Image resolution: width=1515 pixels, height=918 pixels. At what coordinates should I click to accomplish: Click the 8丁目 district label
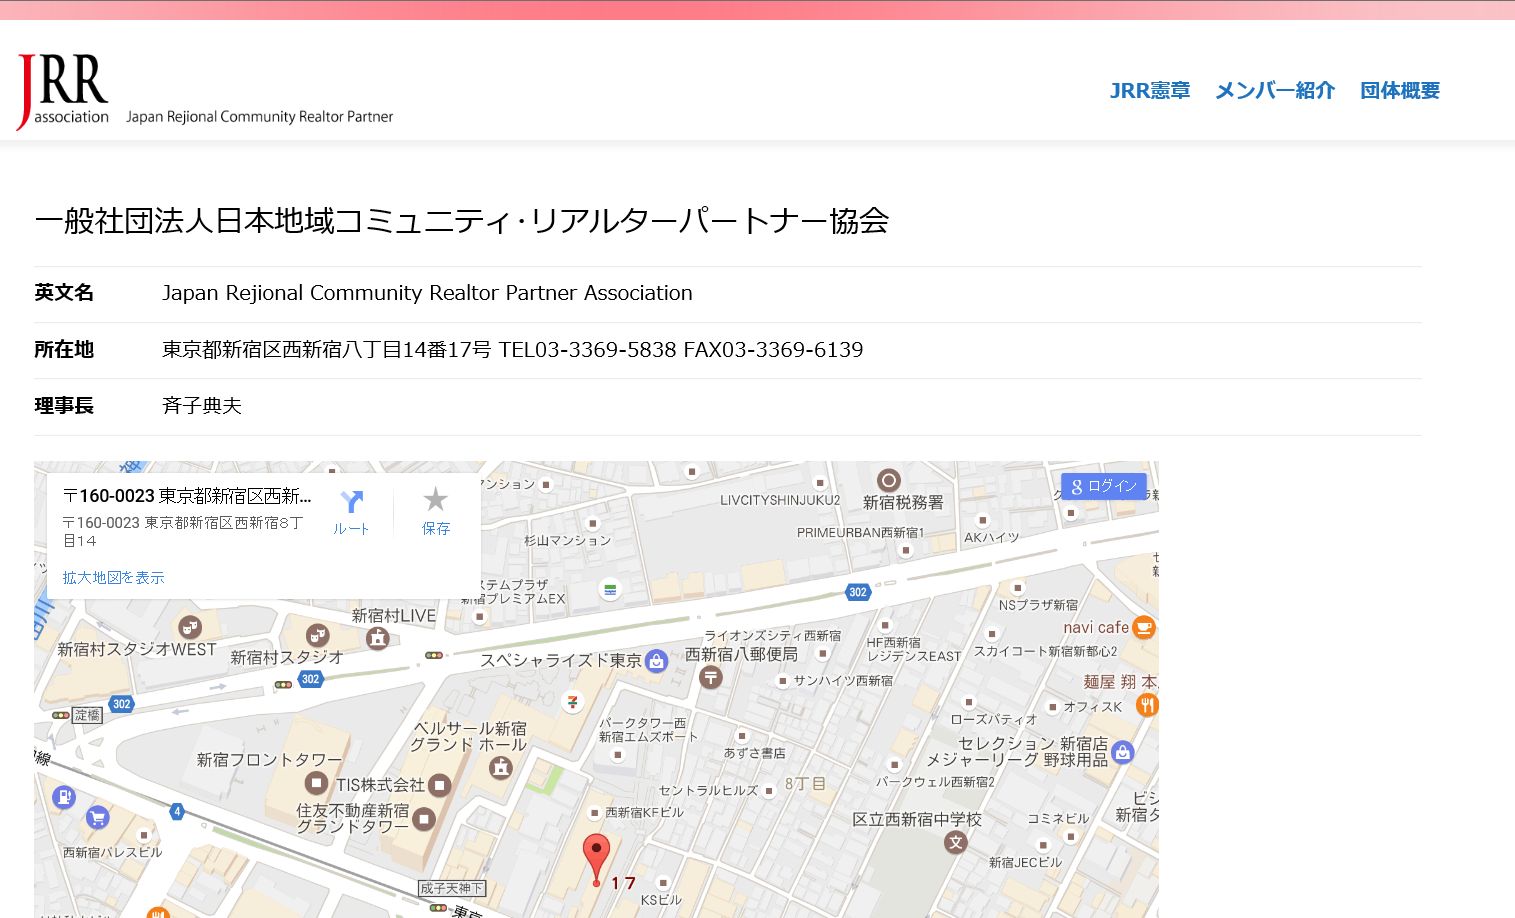pos(805,783)
